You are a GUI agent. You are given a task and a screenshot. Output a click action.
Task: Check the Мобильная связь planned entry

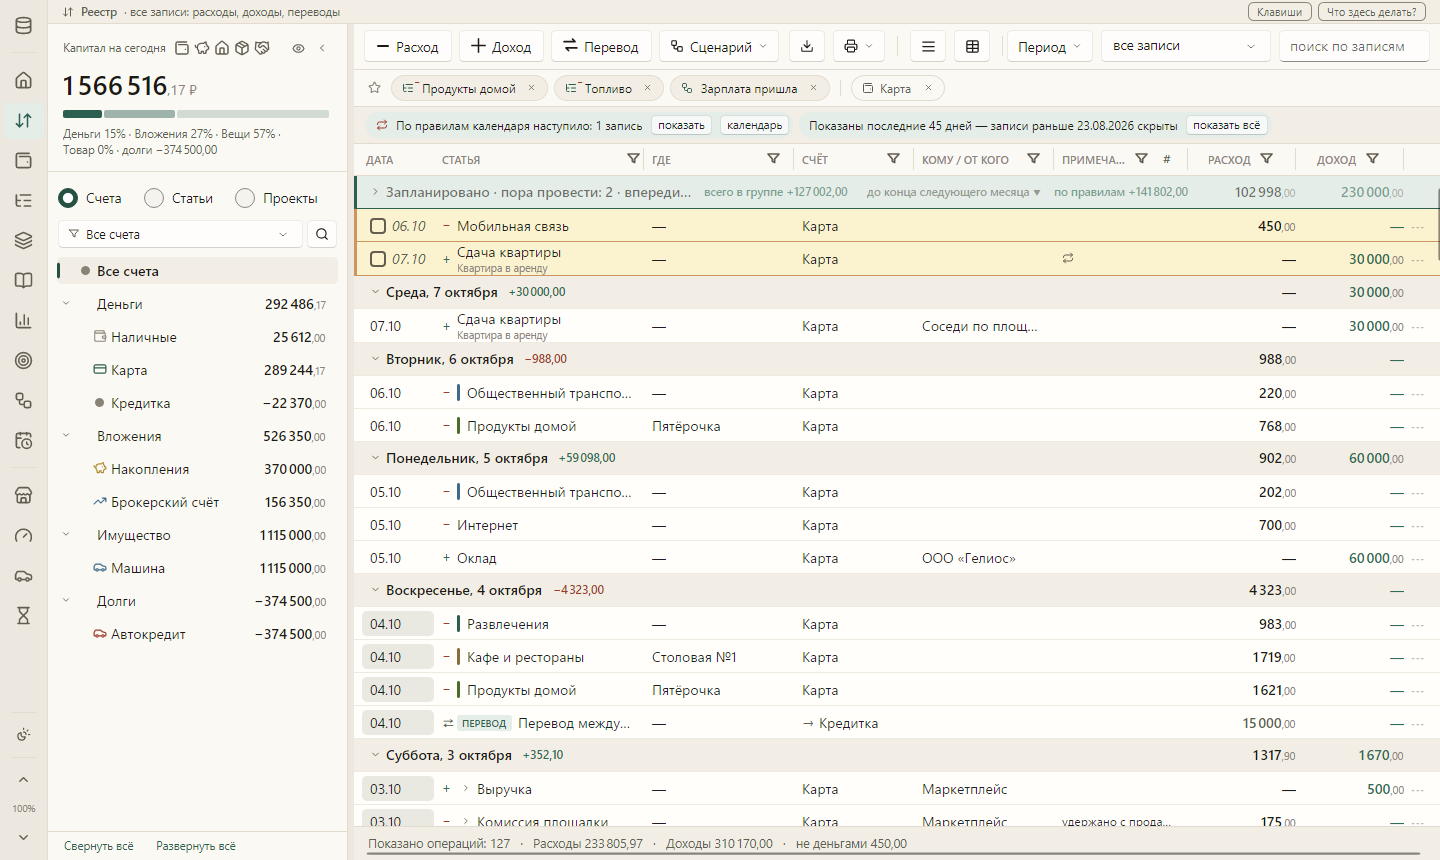click(x=378, y=226)
